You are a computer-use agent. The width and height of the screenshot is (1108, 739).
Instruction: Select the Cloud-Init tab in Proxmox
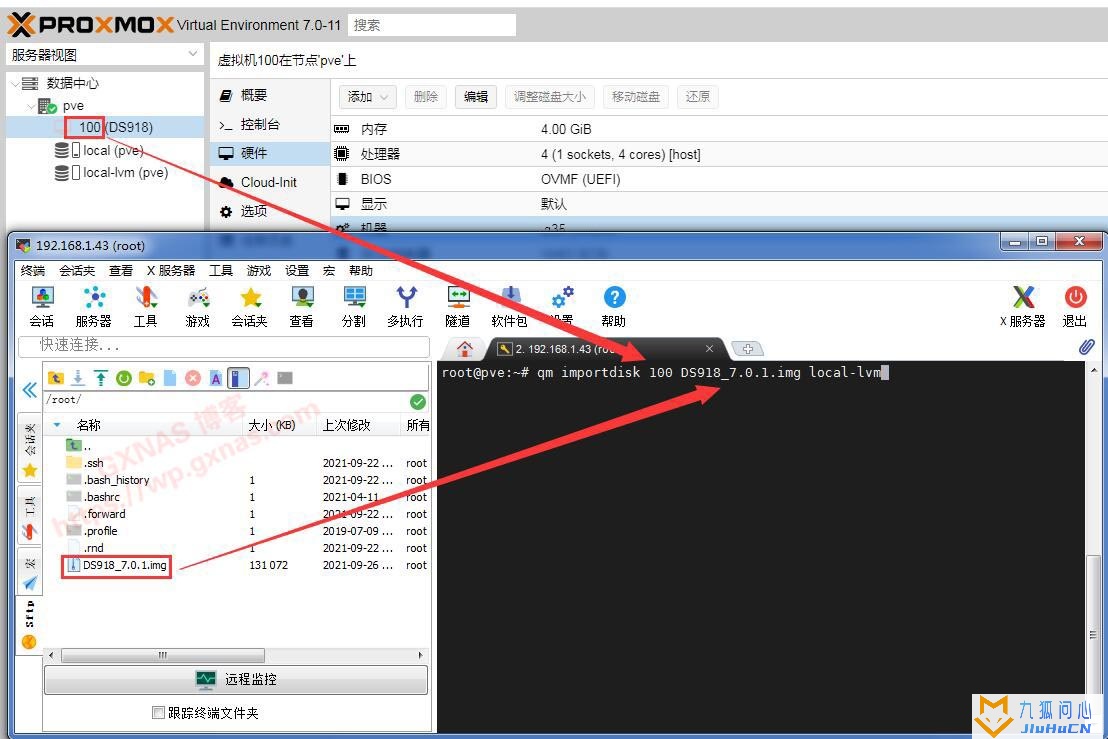[x=270, y=182]
